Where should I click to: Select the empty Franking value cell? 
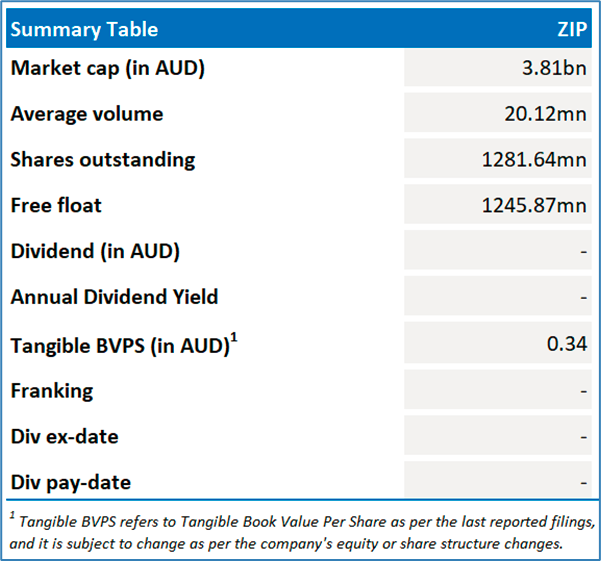coord(497,391)
